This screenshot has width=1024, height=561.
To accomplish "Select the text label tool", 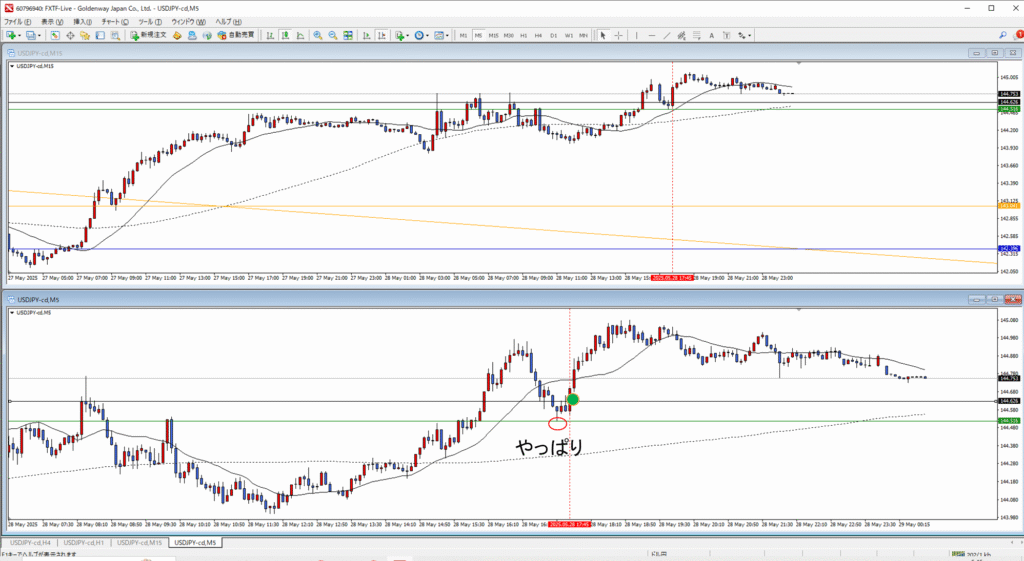I will pyautogui.click(x=726, y=35).
